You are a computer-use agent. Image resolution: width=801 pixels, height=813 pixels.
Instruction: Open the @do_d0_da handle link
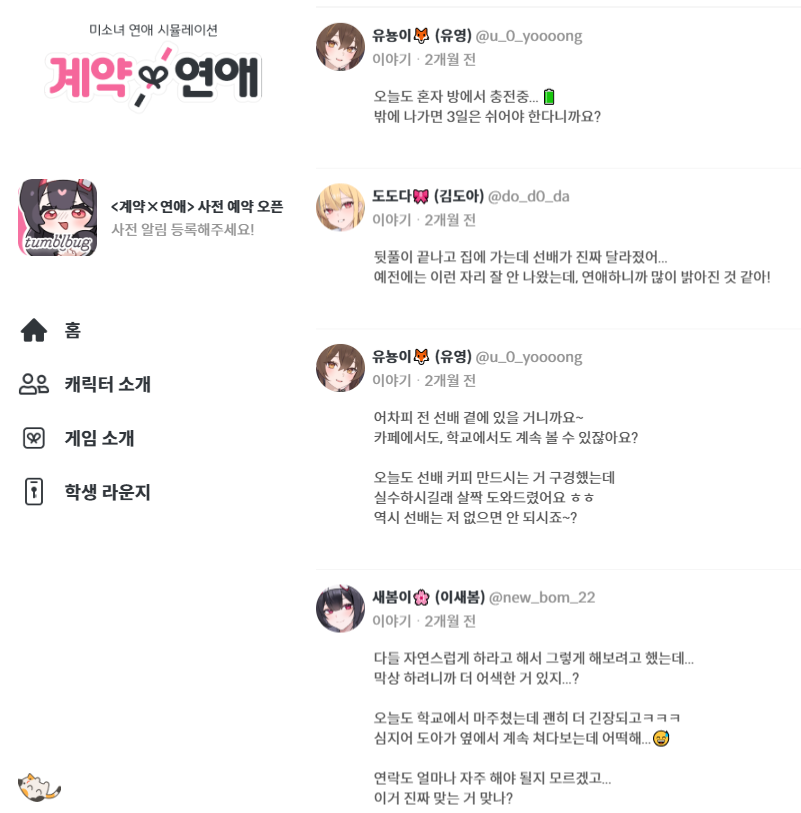tap(528, 196)
